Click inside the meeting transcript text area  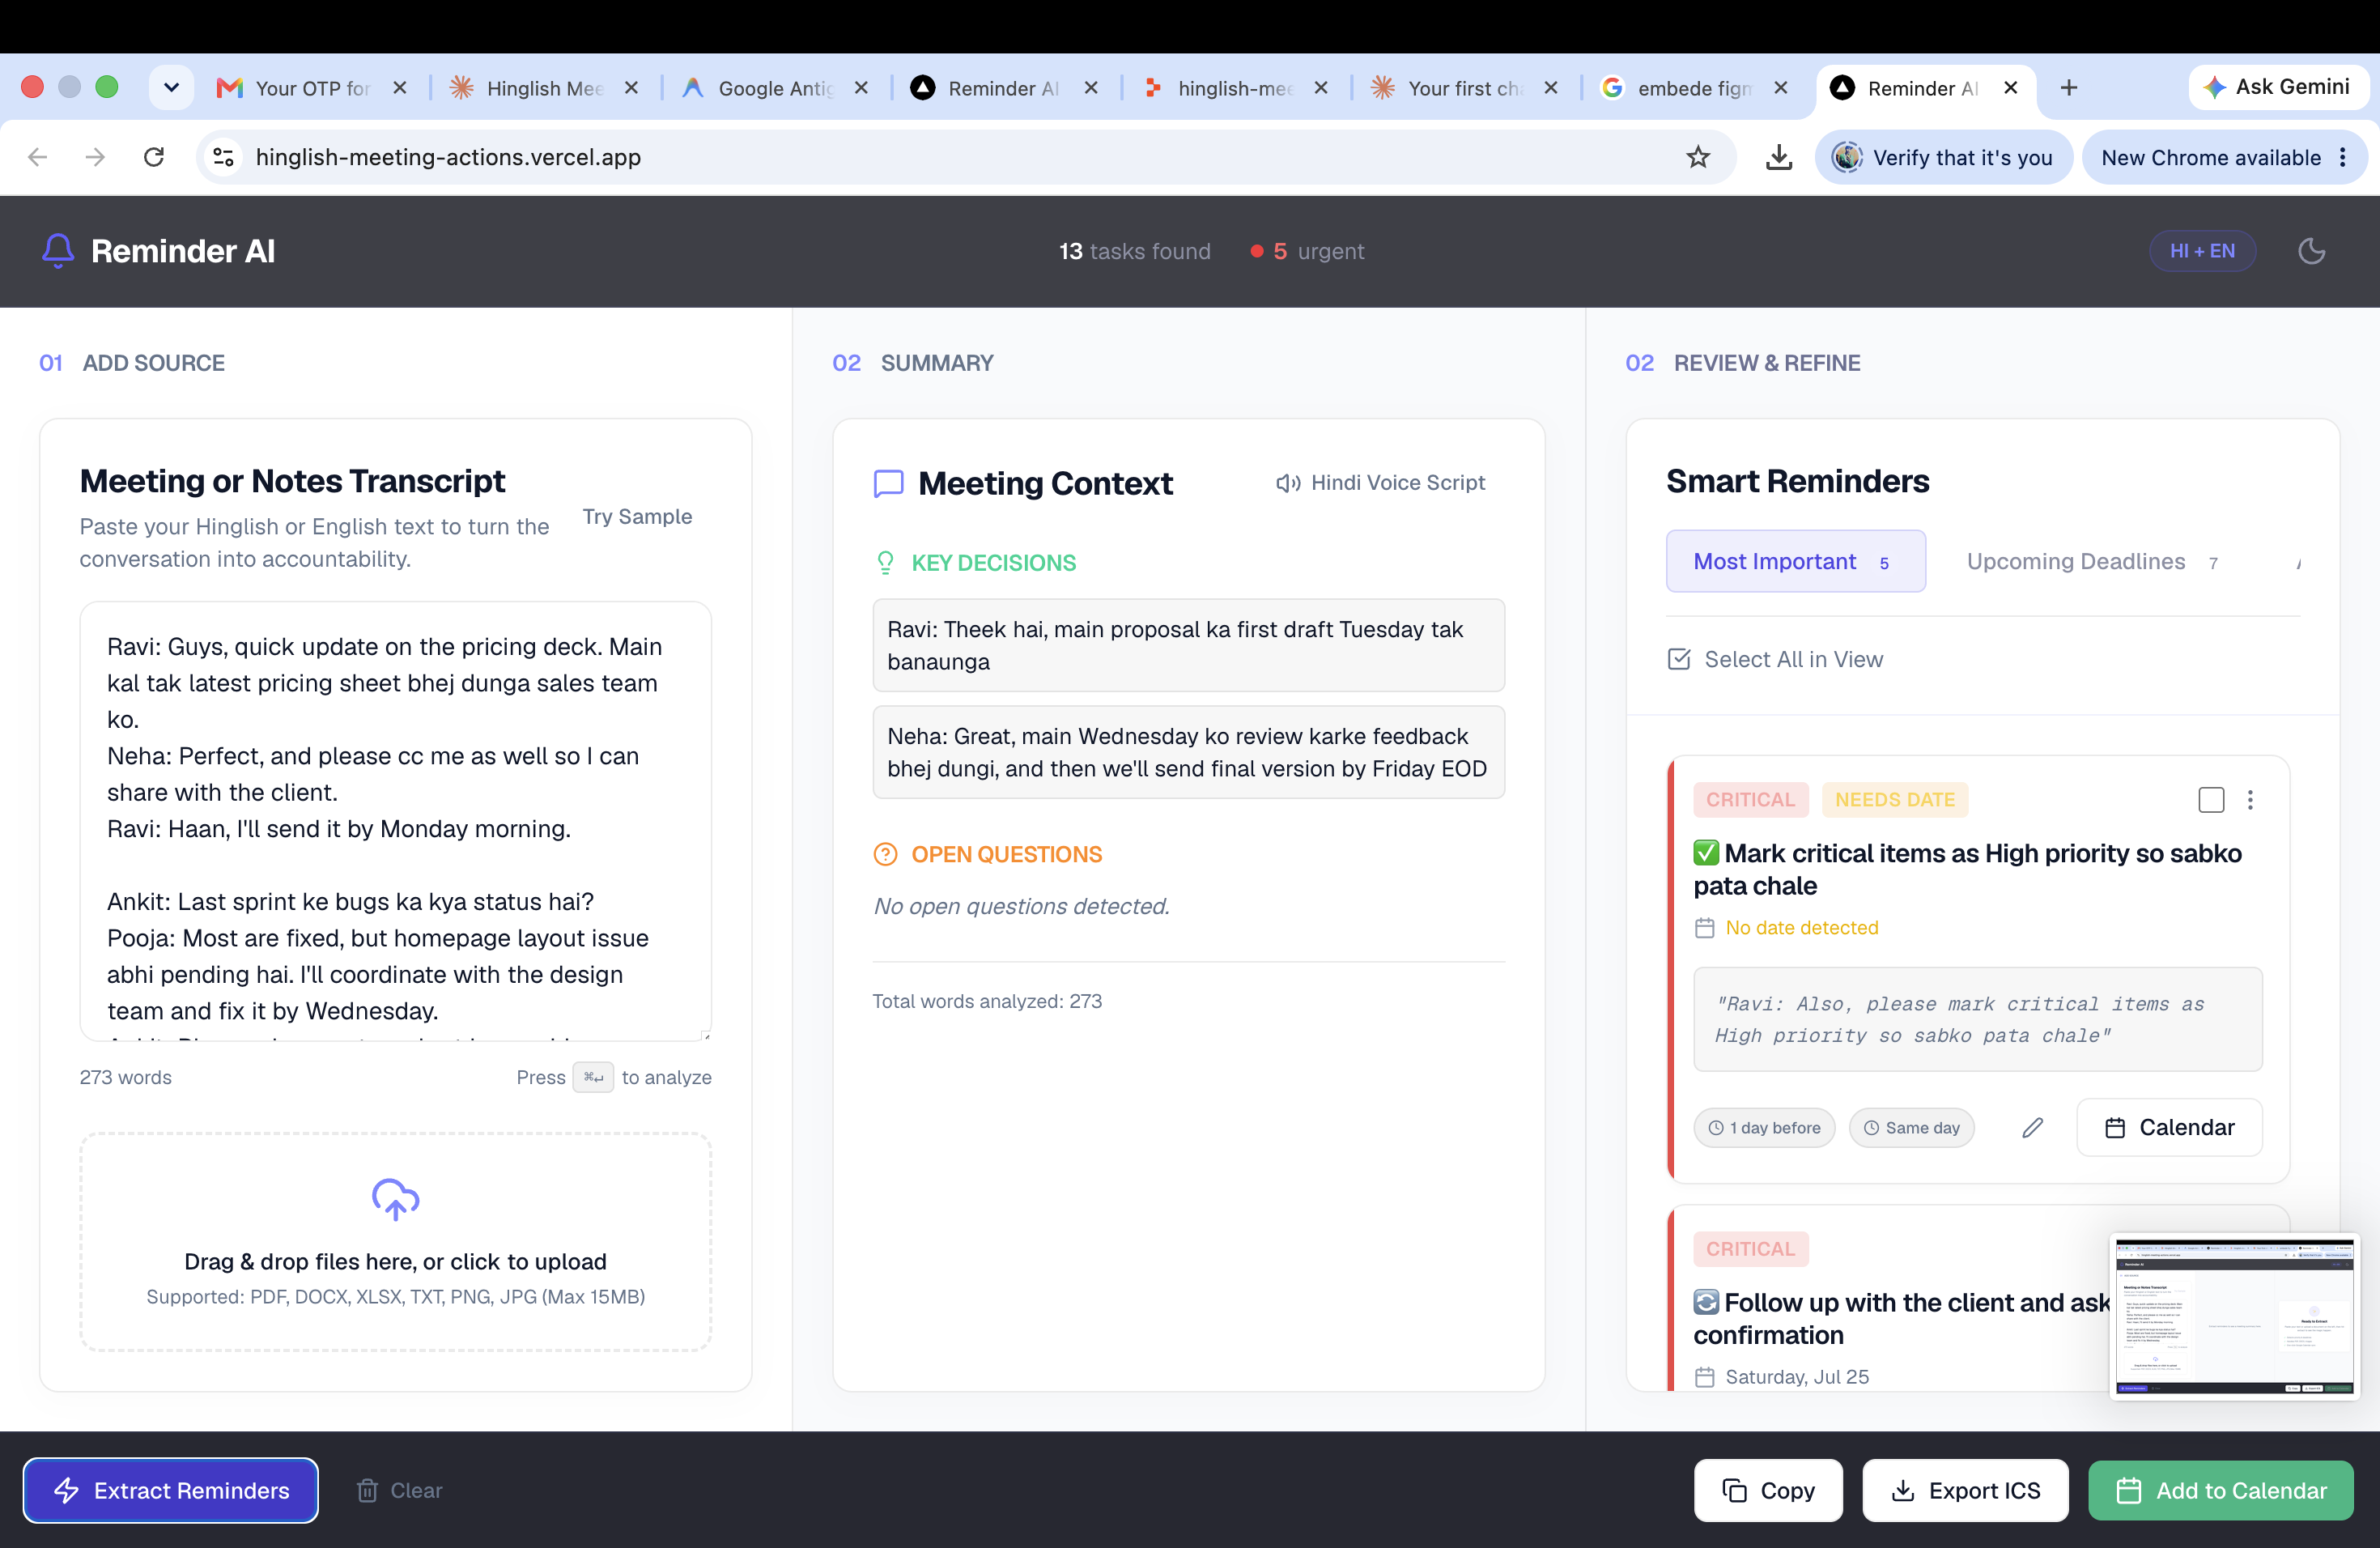pyautogui.click(x=395, y=821)
